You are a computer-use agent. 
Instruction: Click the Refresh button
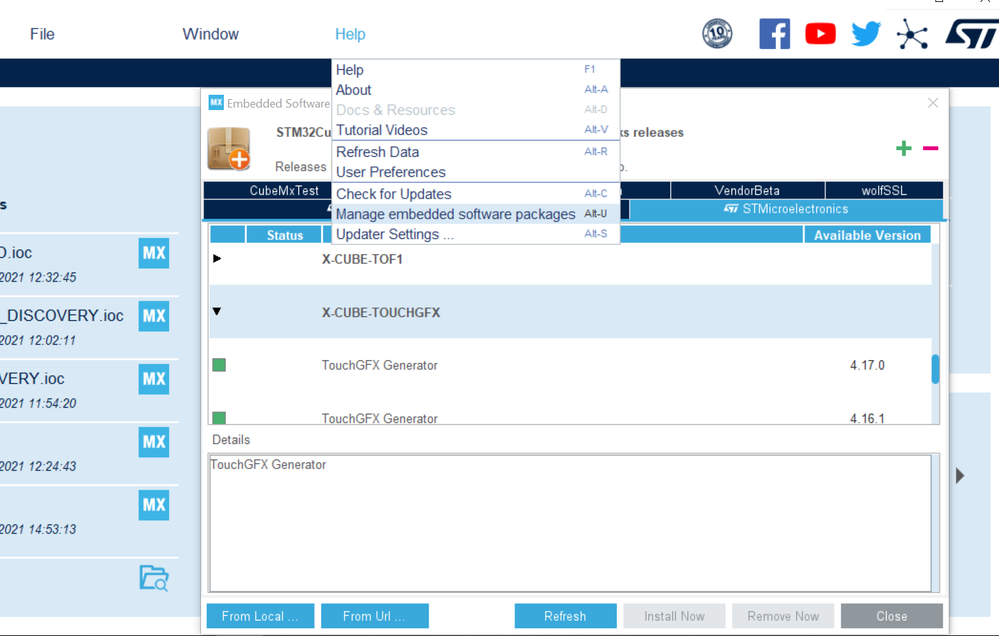click(565, 616)
